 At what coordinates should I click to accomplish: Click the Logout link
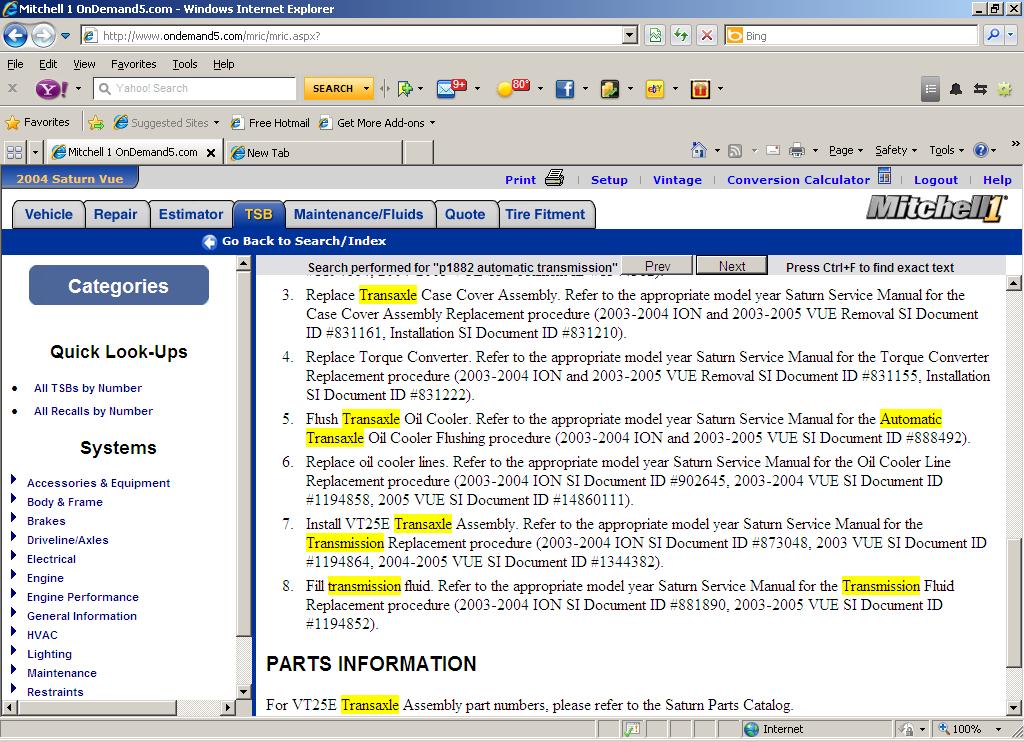[935, 180]
